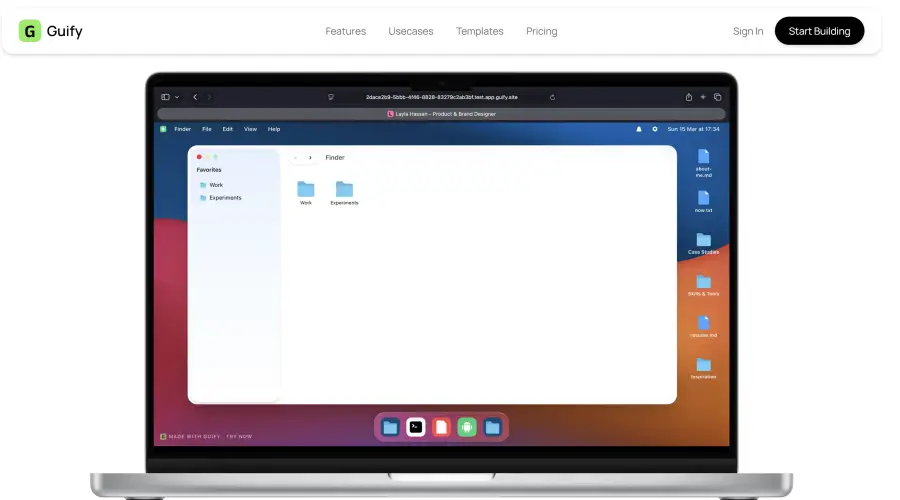Viewport: 900px width, 500px height.
Task: Click the Sign In link
Action: tap(748, 31)
